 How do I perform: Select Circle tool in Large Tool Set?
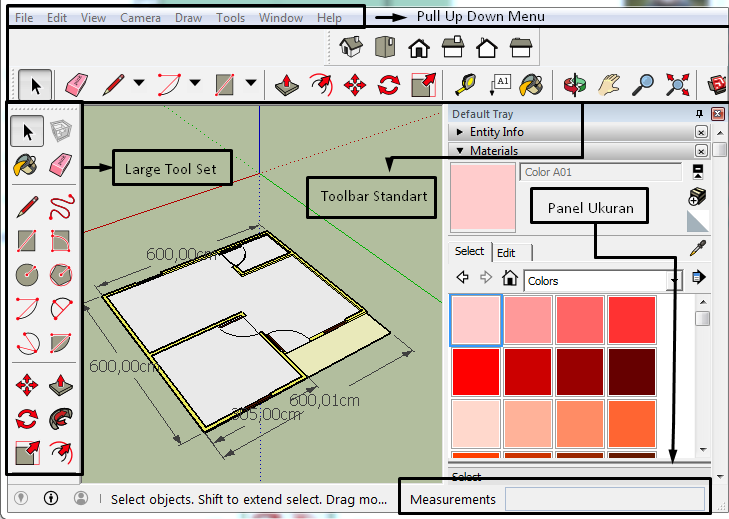click(x=27, y=275)
